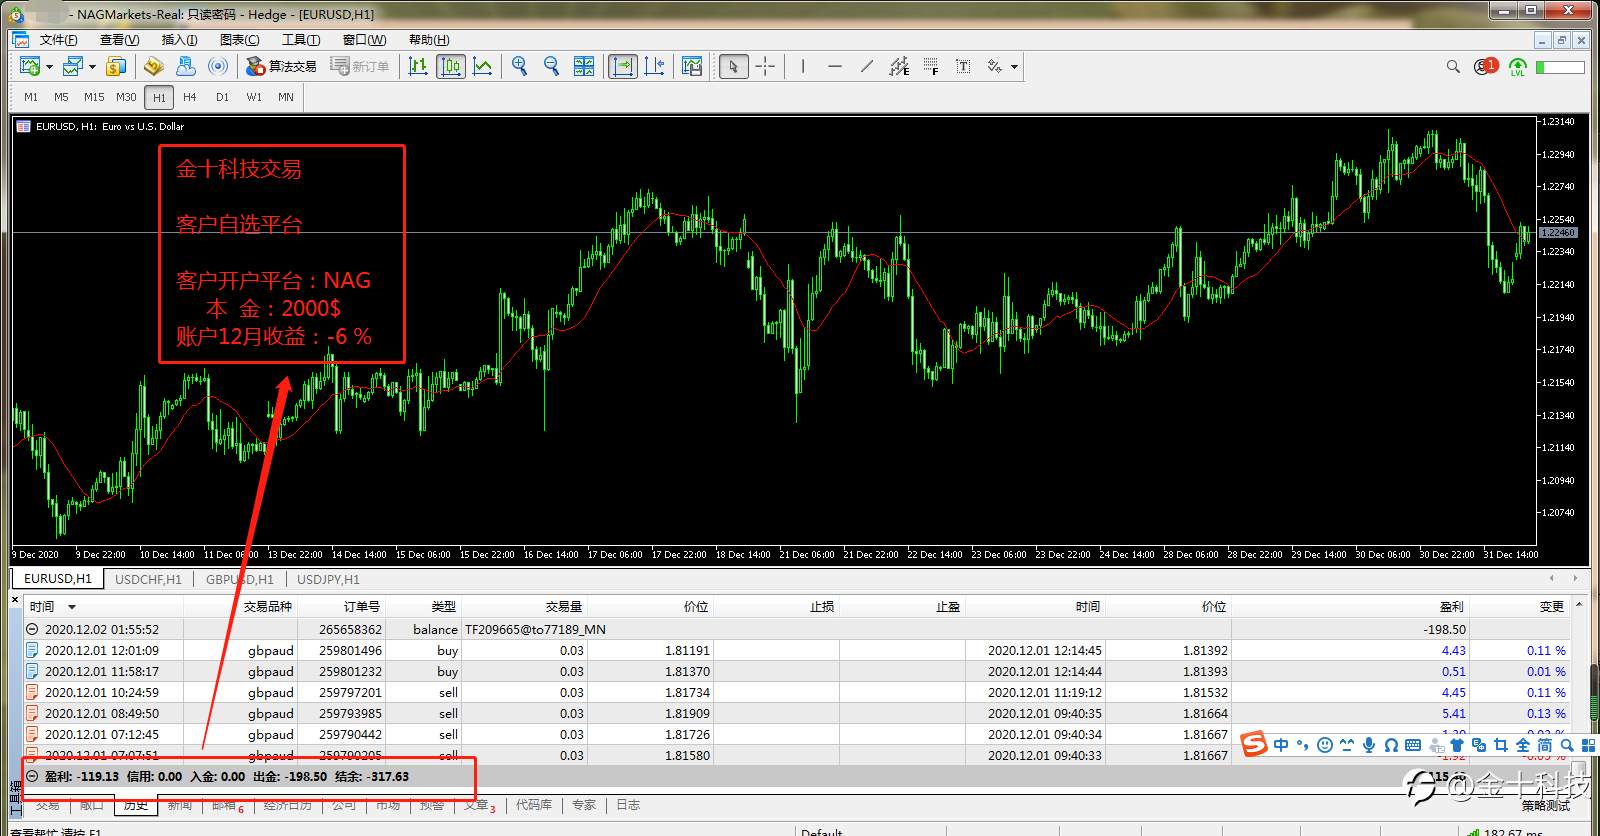Switch timeframe to D1
This screenshot has width=1600, height=836.
click(222, 97)
